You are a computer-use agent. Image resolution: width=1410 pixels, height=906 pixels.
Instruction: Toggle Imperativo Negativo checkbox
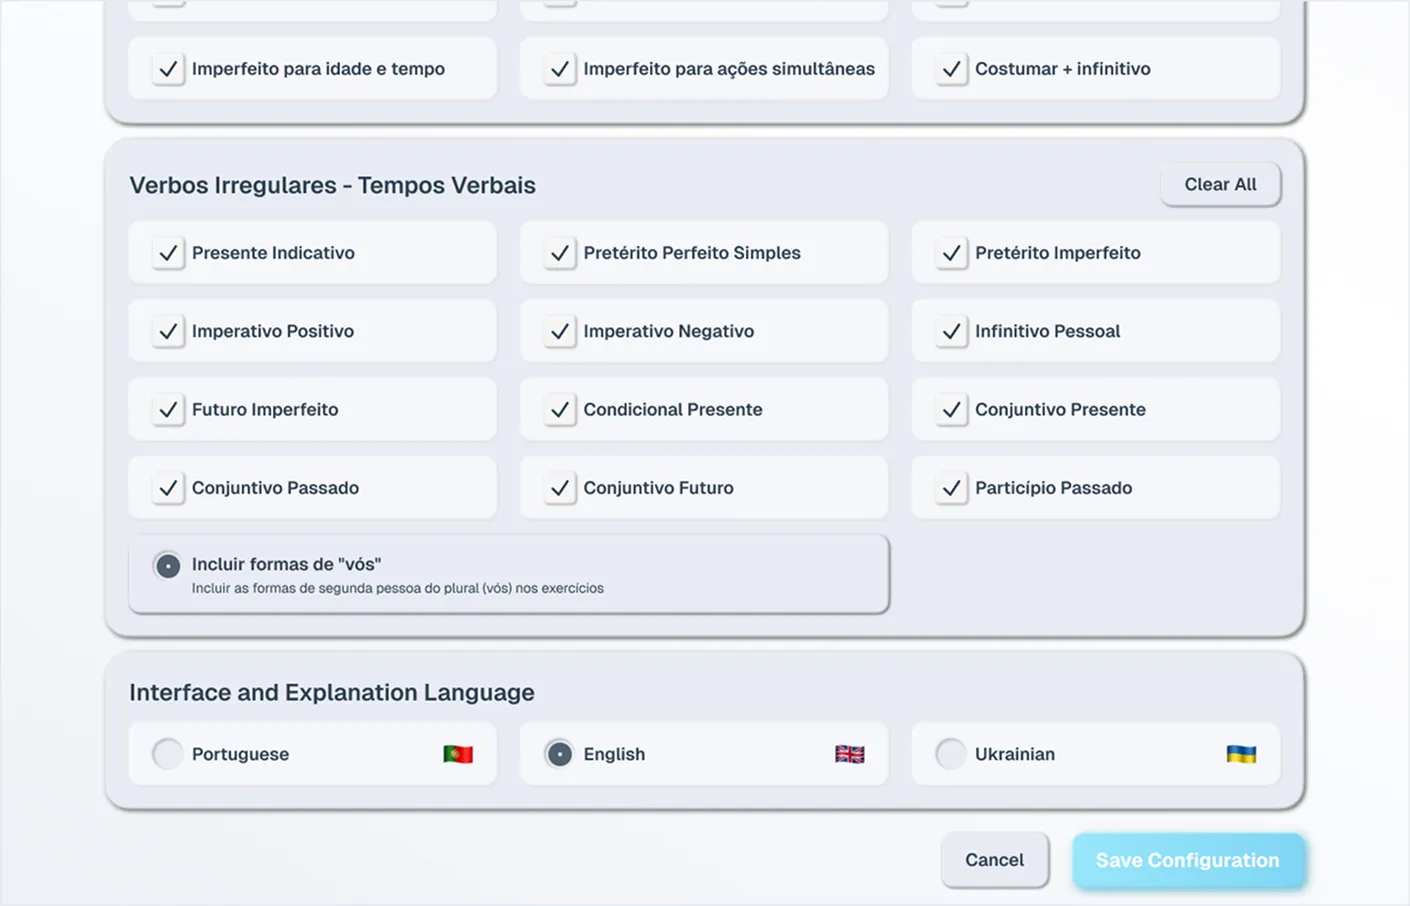point(560,331)
